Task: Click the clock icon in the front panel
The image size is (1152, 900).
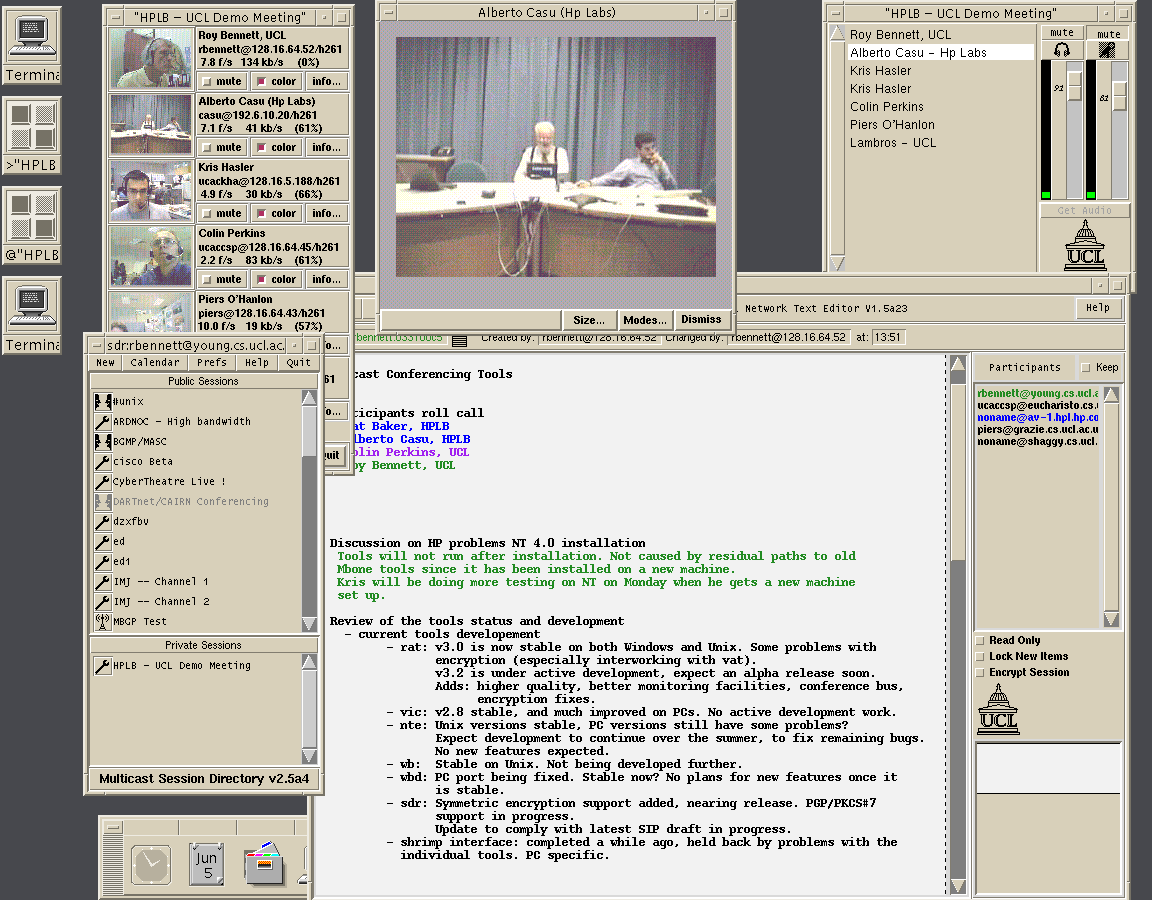Action: tap(151, 864)
